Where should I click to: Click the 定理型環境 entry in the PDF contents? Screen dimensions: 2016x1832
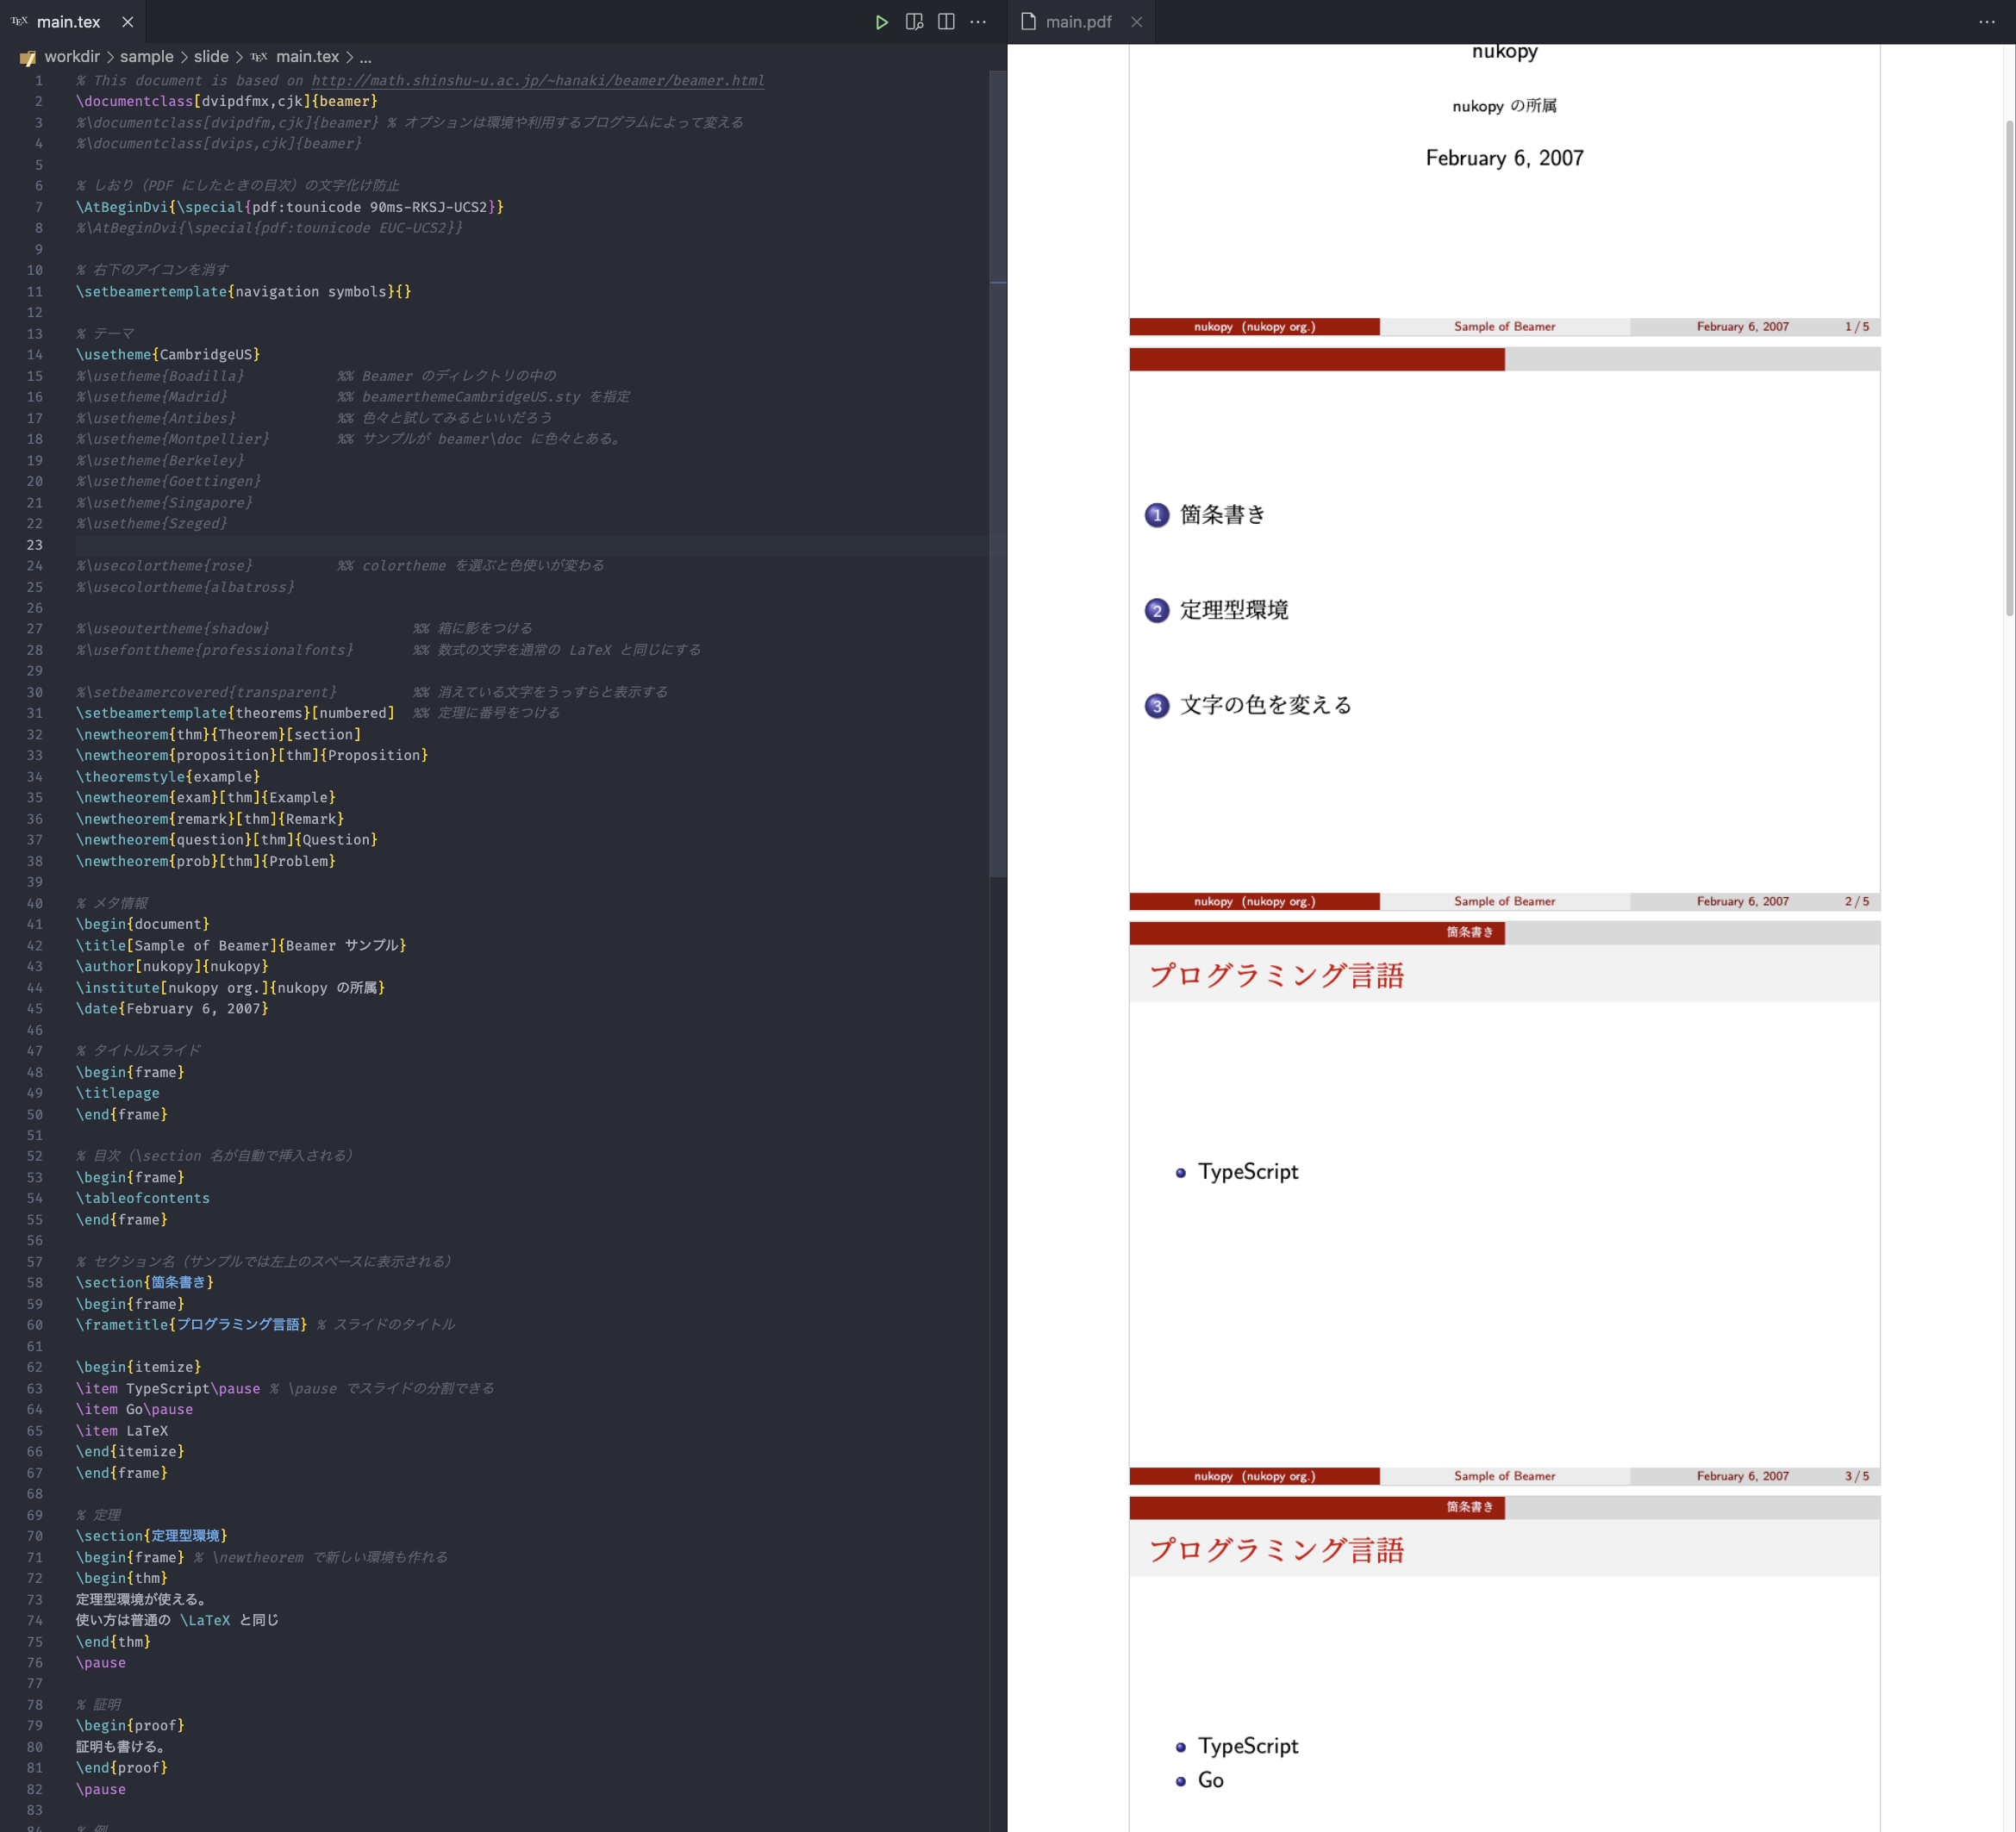click(x=1233, y=610)
